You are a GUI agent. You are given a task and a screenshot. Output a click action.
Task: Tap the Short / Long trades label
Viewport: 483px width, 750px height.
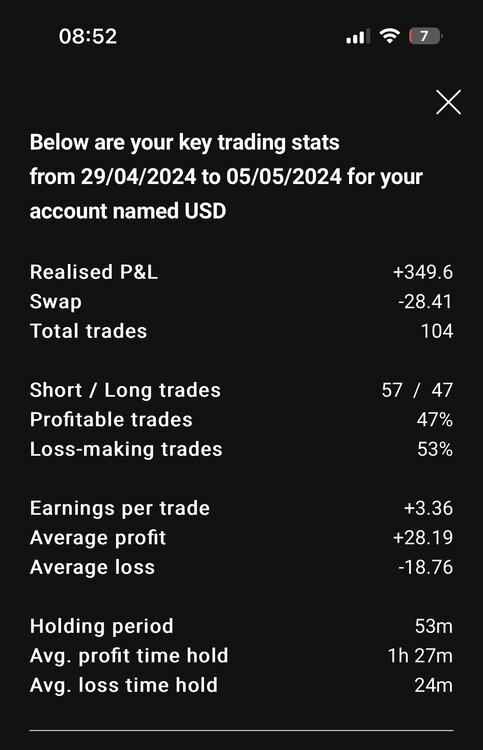(x=125, y=390)
